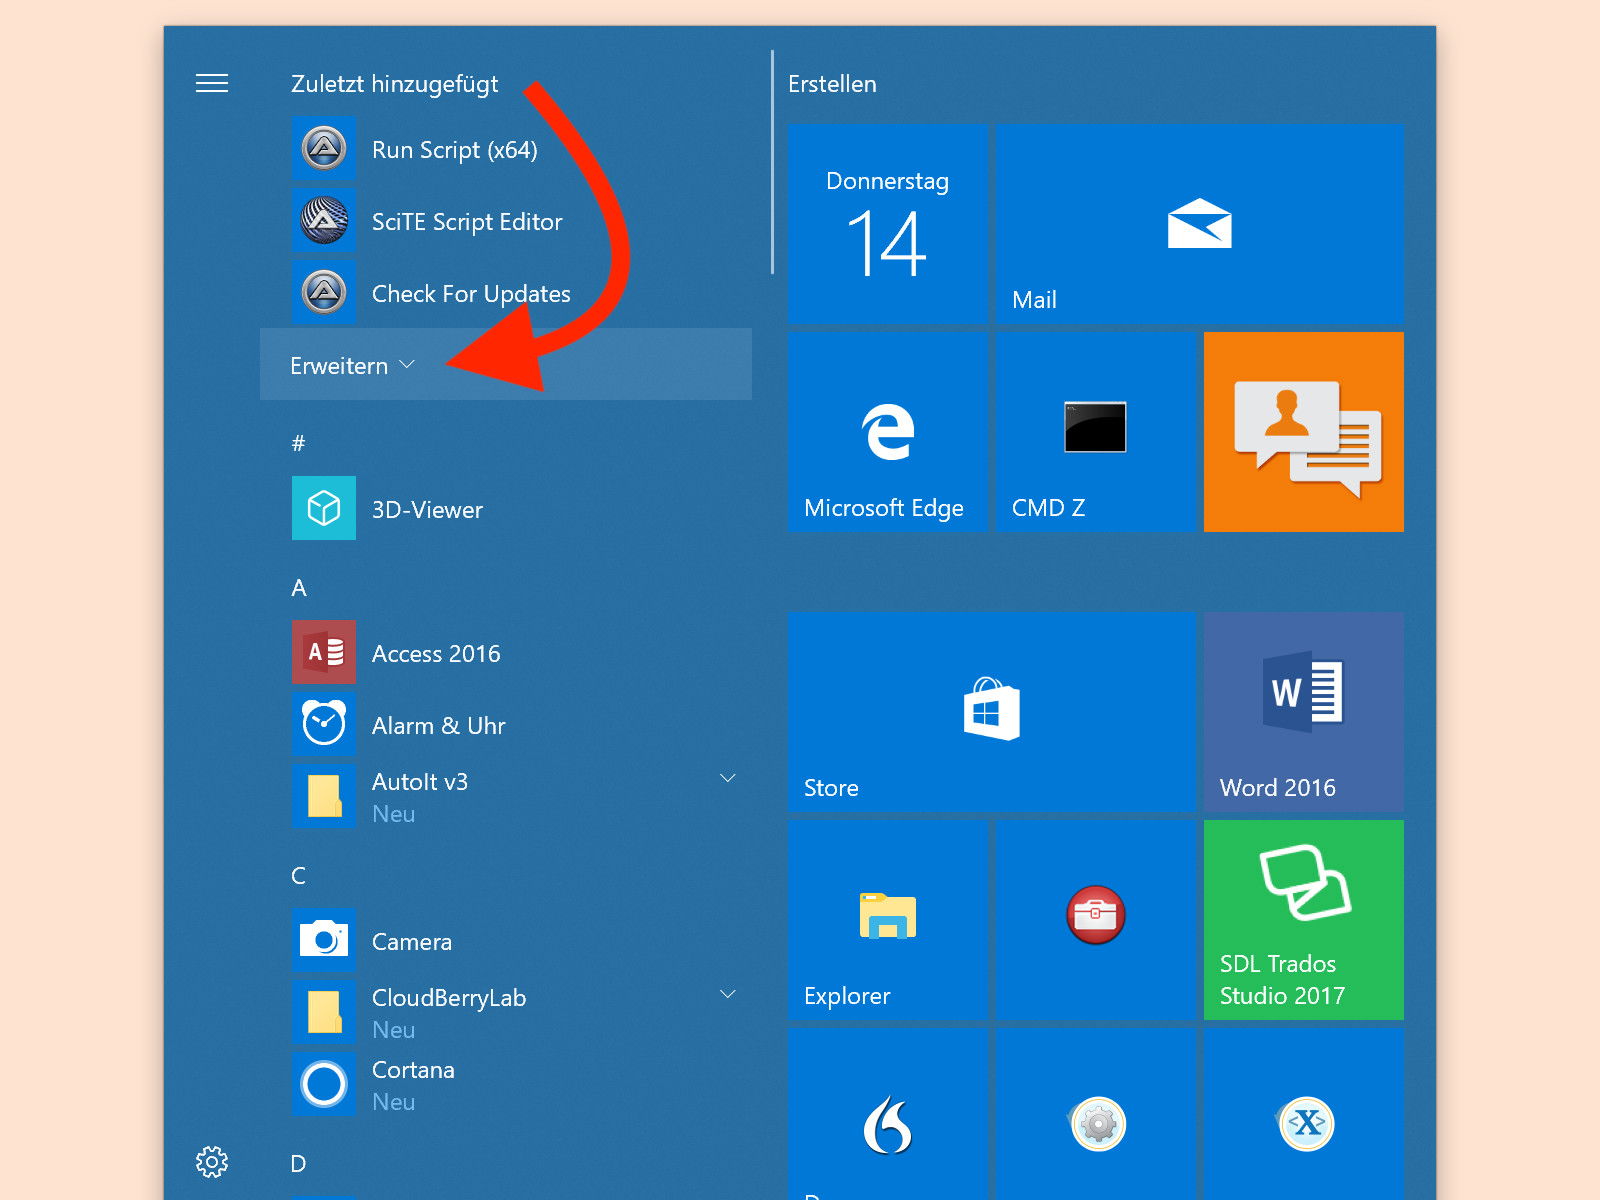Image resolution: width=1600 pixels, height=1200 pixels.
Task: Open the red toolbox tile
Action: (x=1096, y=920)
